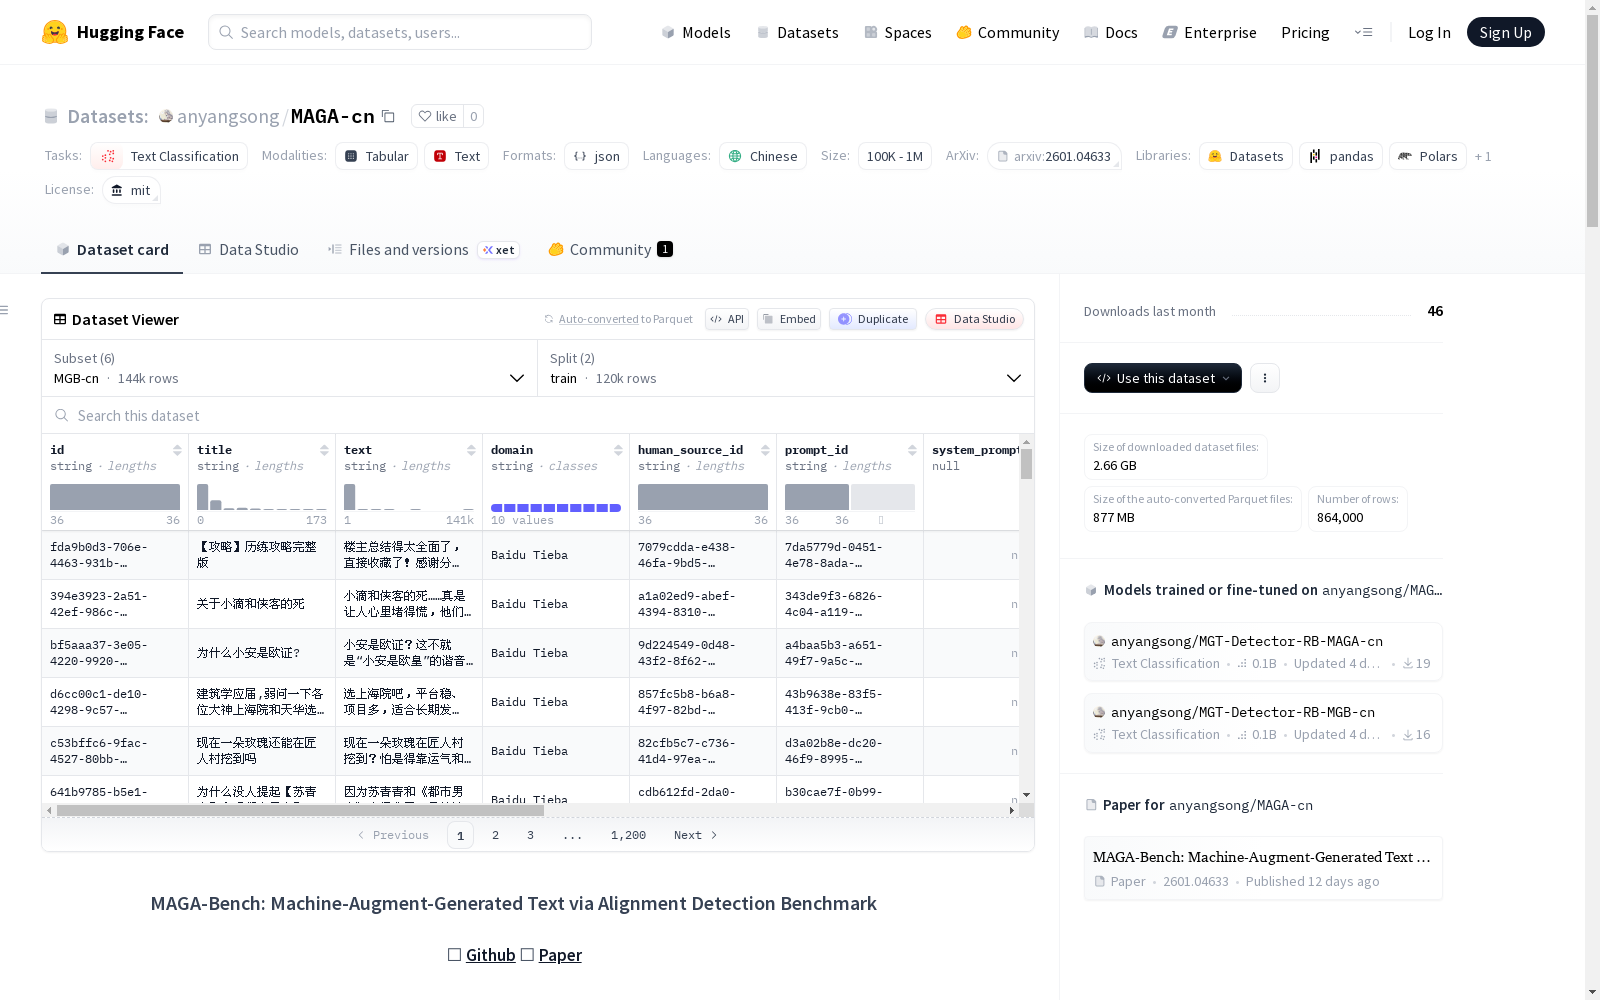Expand the +1 hidden libraries tag
Viewport: 1600px width, 1000px height.
click(1483, 156)
